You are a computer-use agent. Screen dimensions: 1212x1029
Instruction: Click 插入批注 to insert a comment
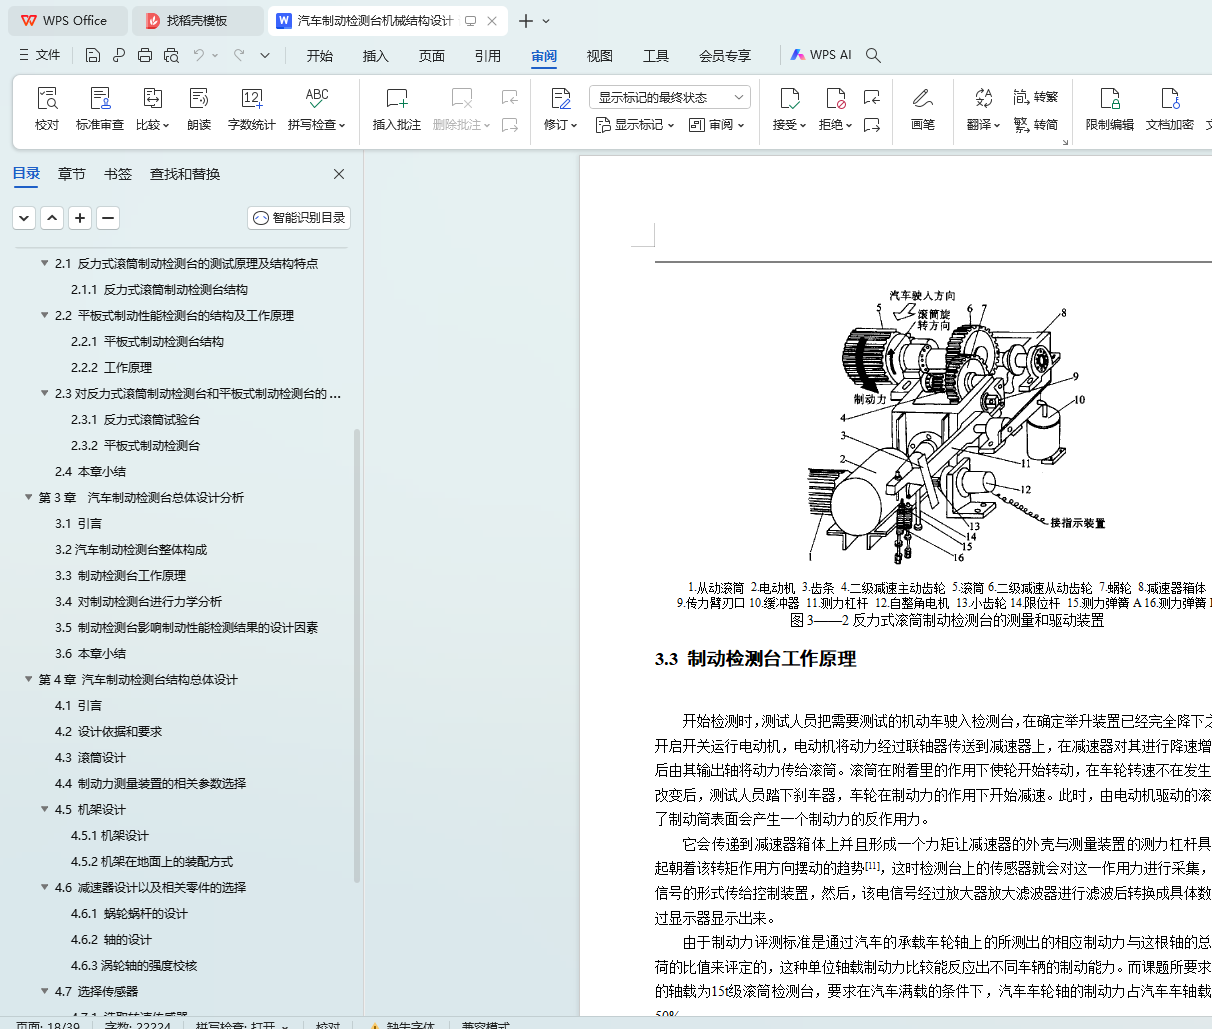[x=397, y=108]
